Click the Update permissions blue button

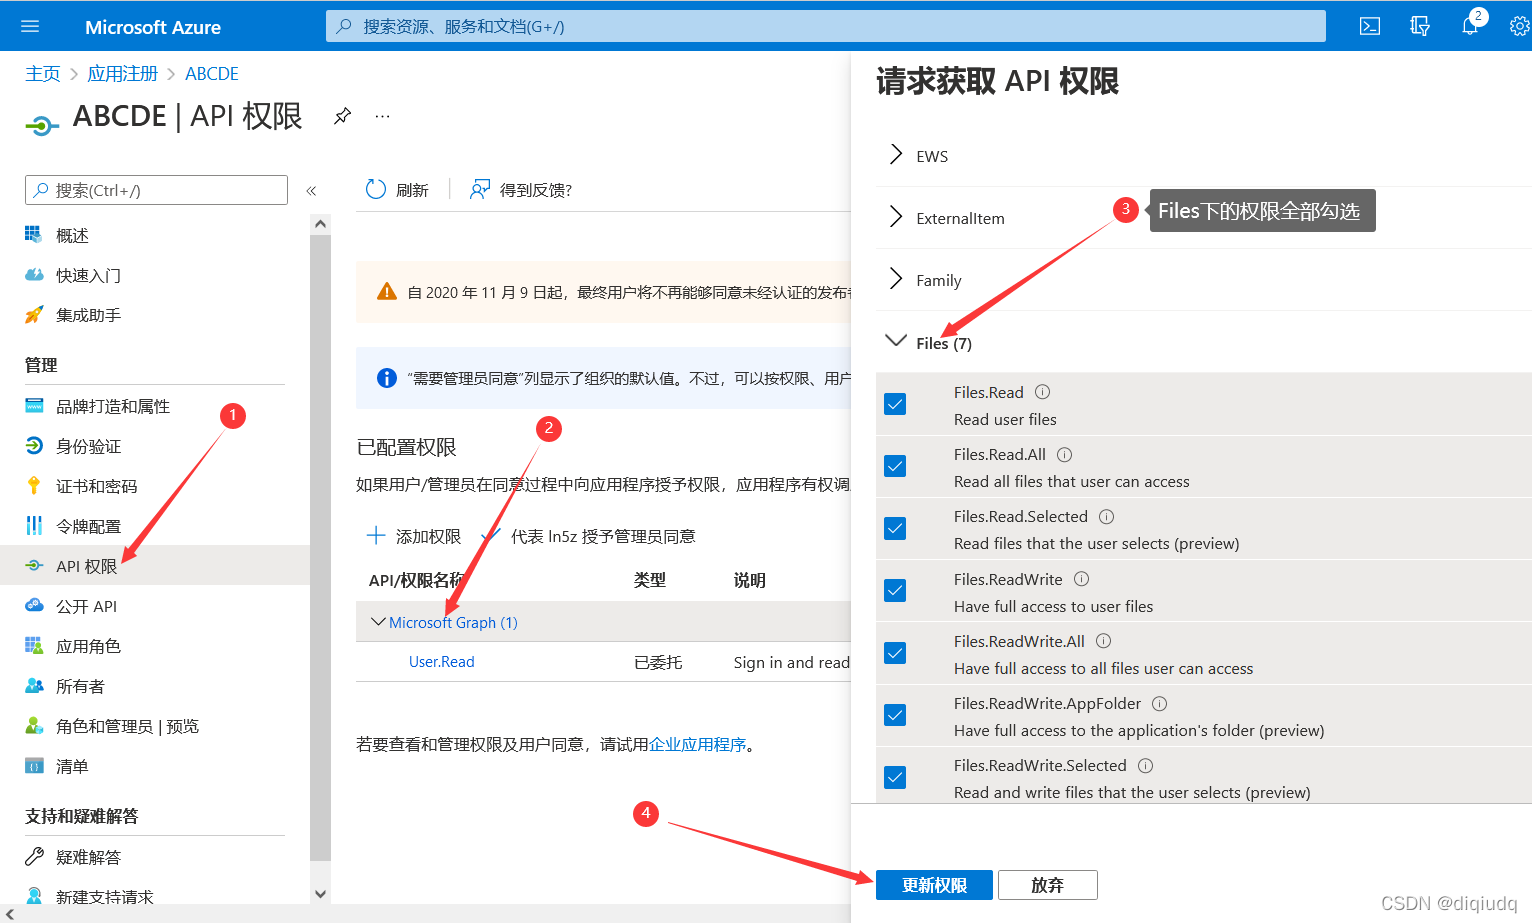pos(934,885)
